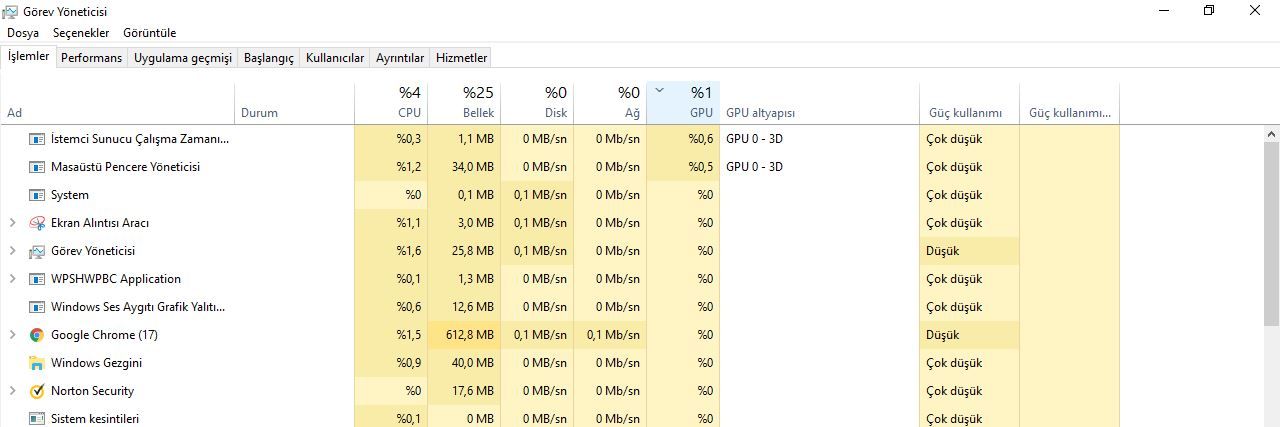Expand the Ekran Alıntısı Aracı group
Viewport: 1280px width, 427px height.
[x=12, y=223]
